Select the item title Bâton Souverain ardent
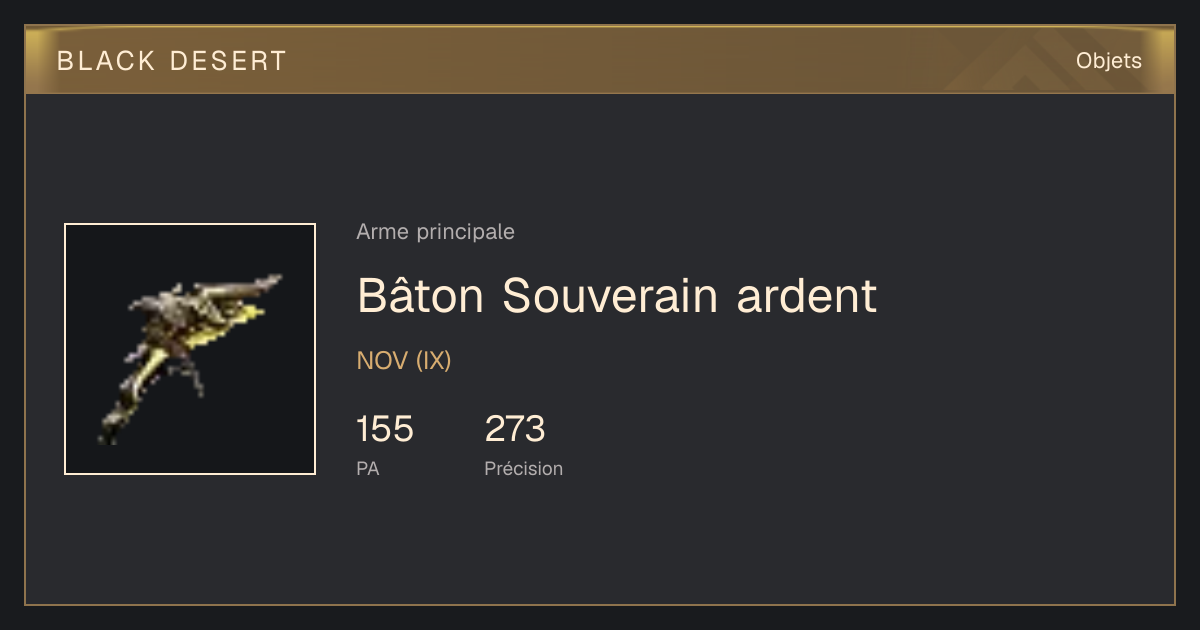 point(617,296)
